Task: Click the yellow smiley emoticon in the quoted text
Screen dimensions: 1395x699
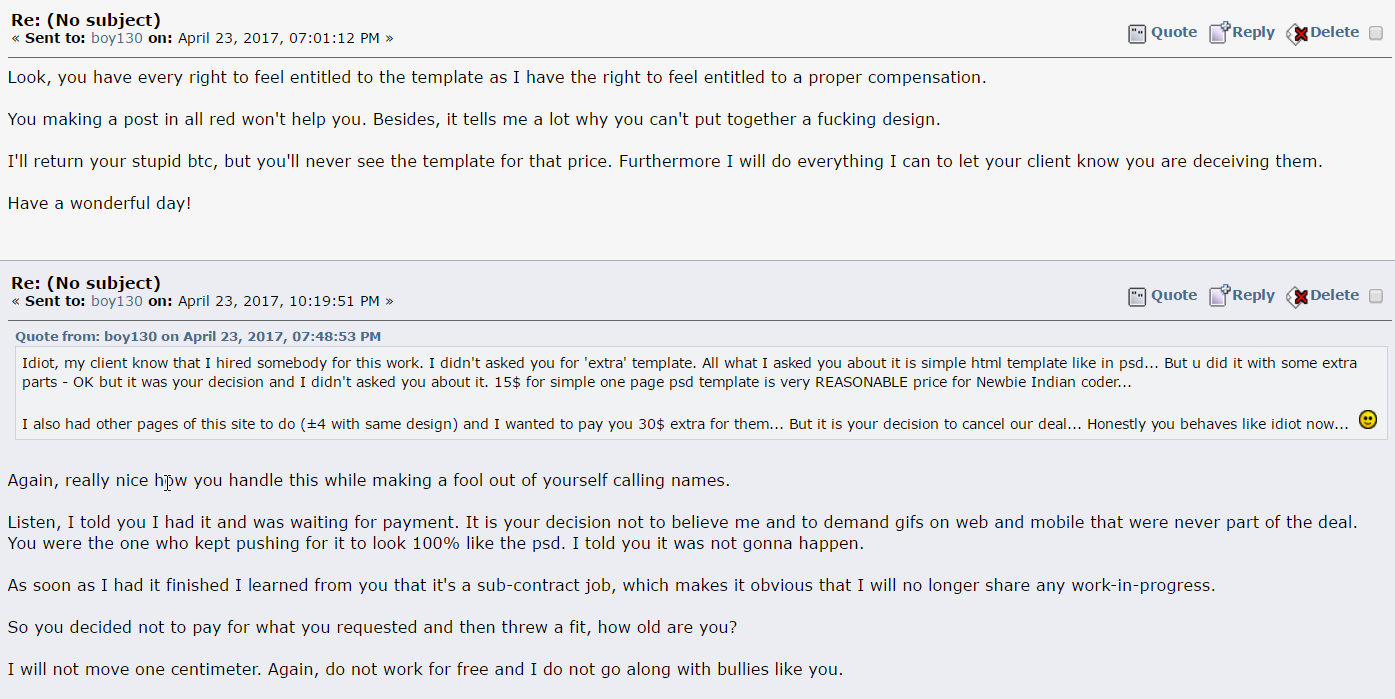Action: click(1368, 420)
